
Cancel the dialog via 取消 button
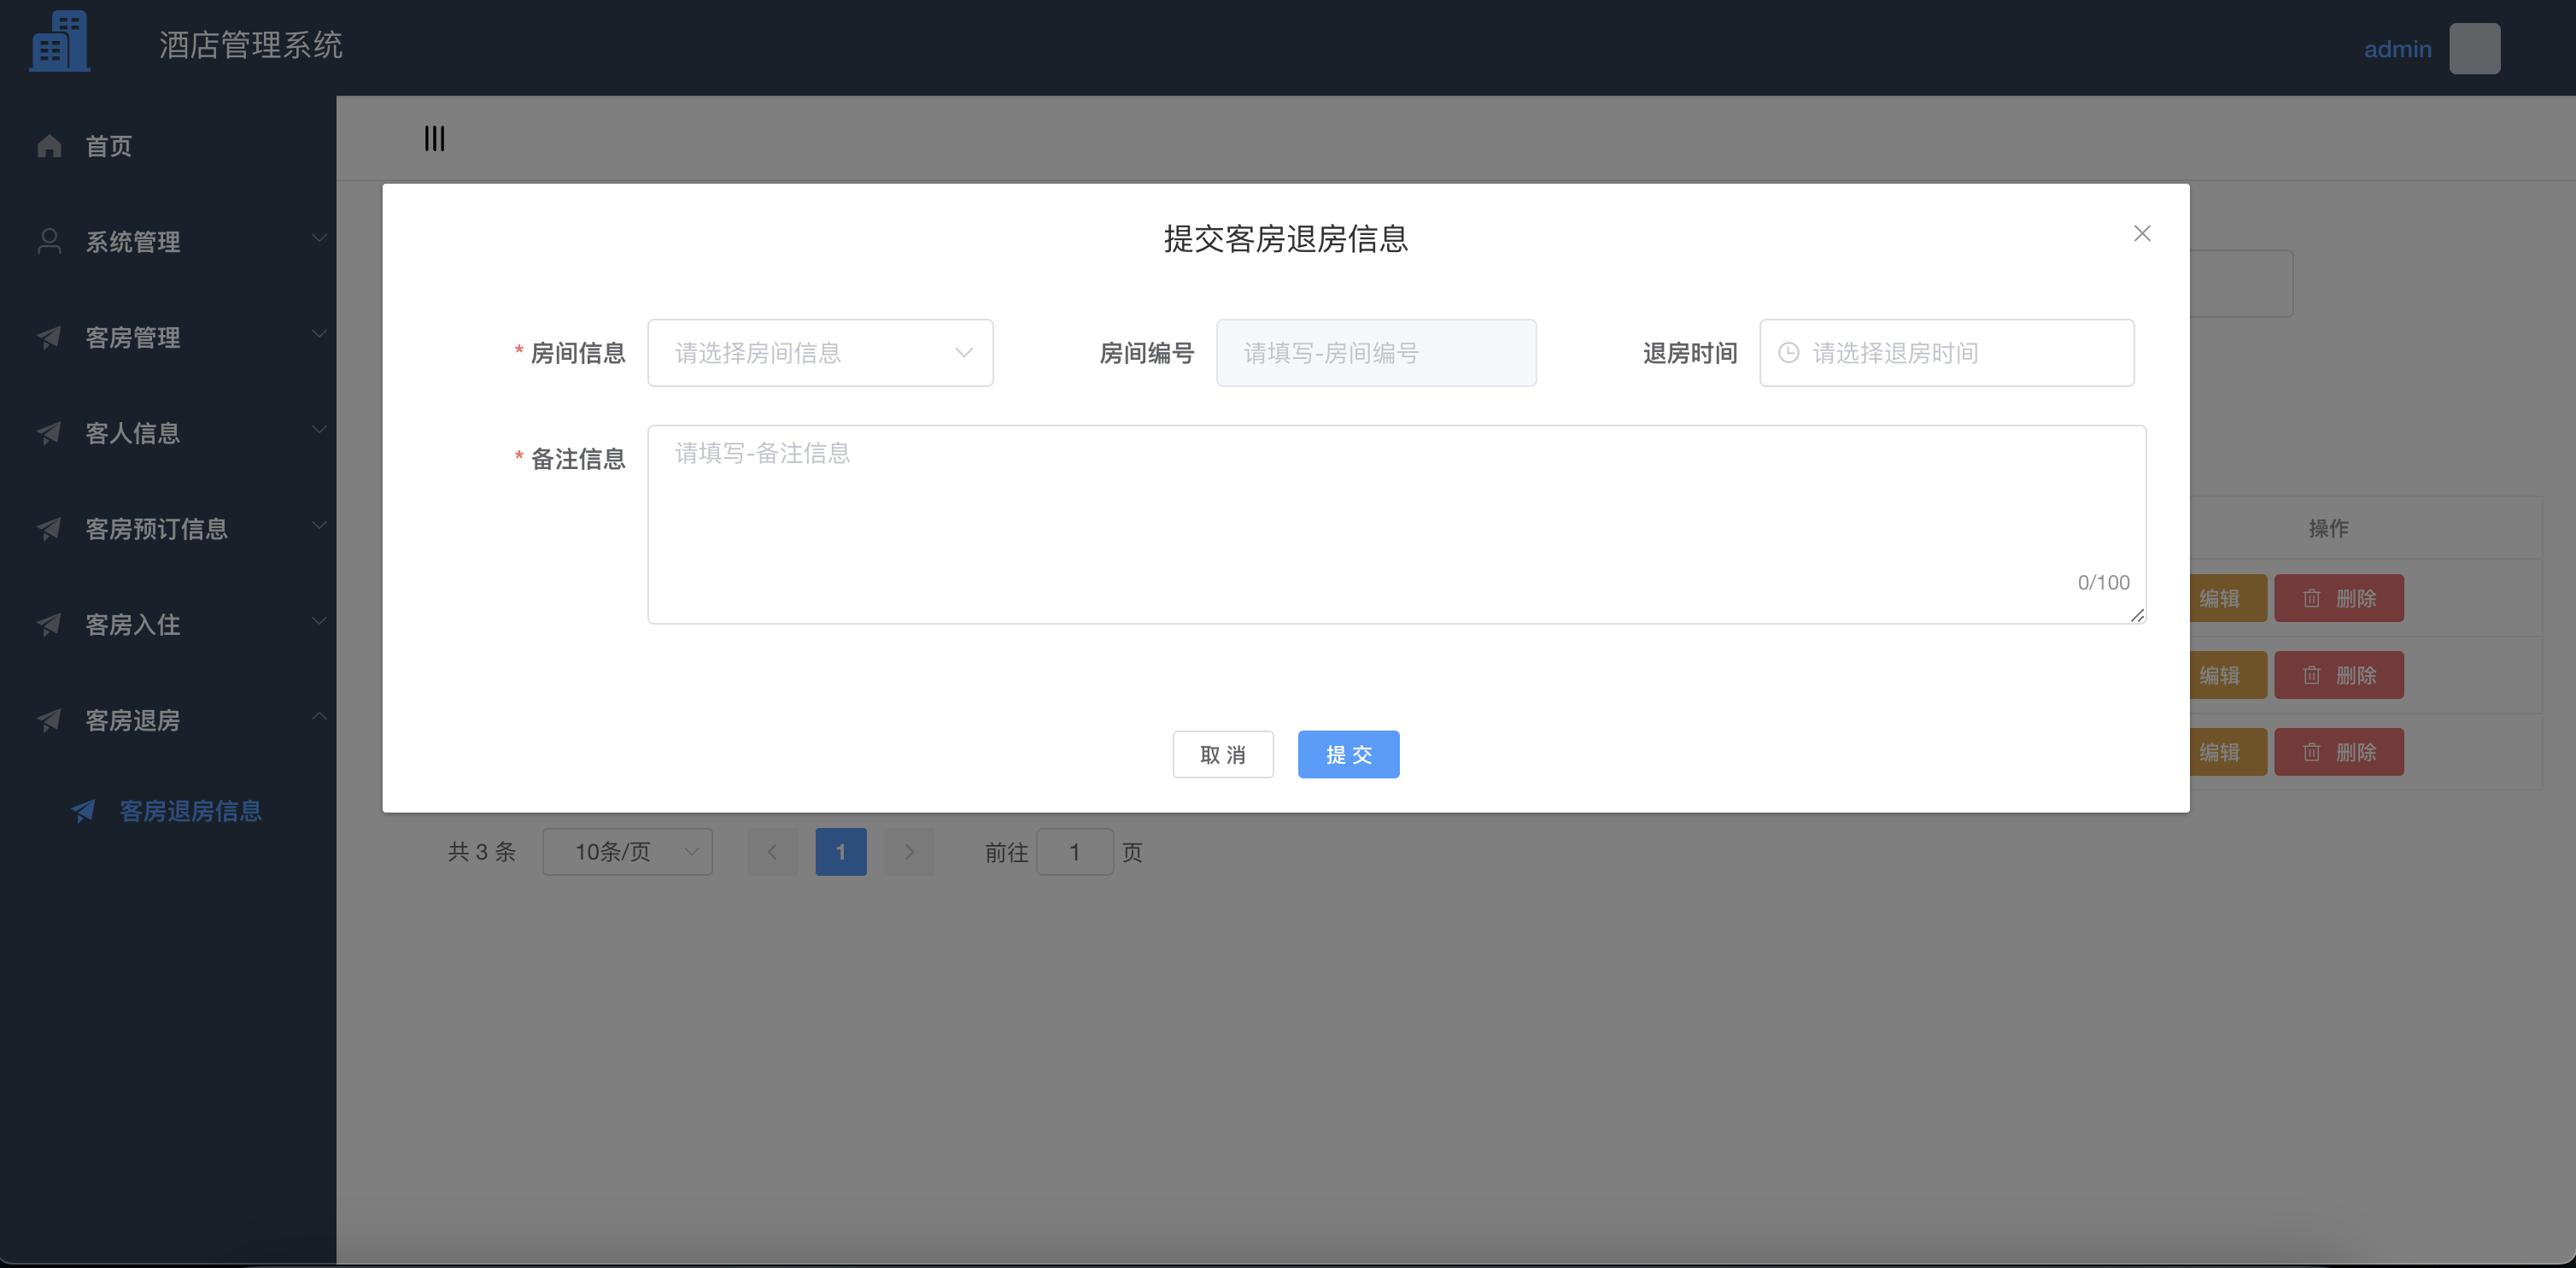(1223, 754)
